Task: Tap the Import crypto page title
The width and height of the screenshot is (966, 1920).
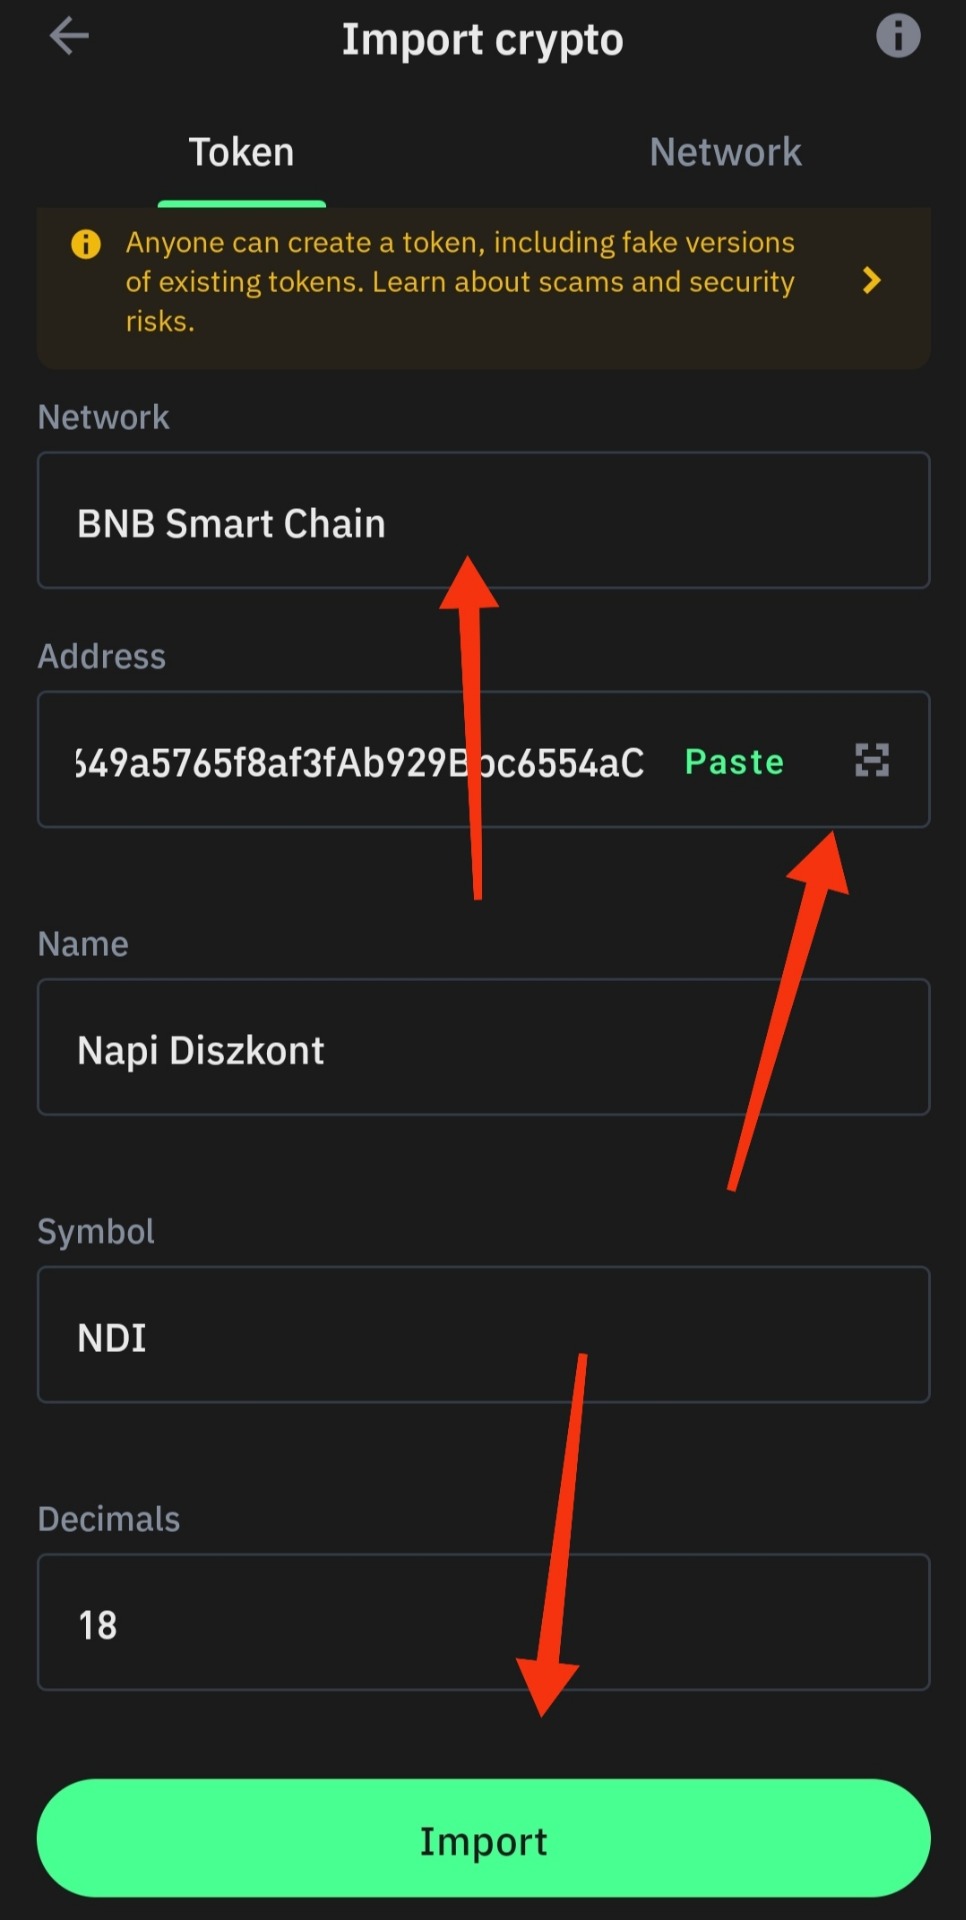Action: pyautogui.click(x=482, y=40)
